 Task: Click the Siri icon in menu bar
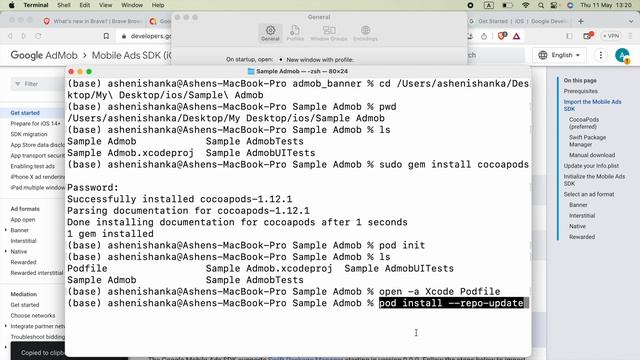570,5
